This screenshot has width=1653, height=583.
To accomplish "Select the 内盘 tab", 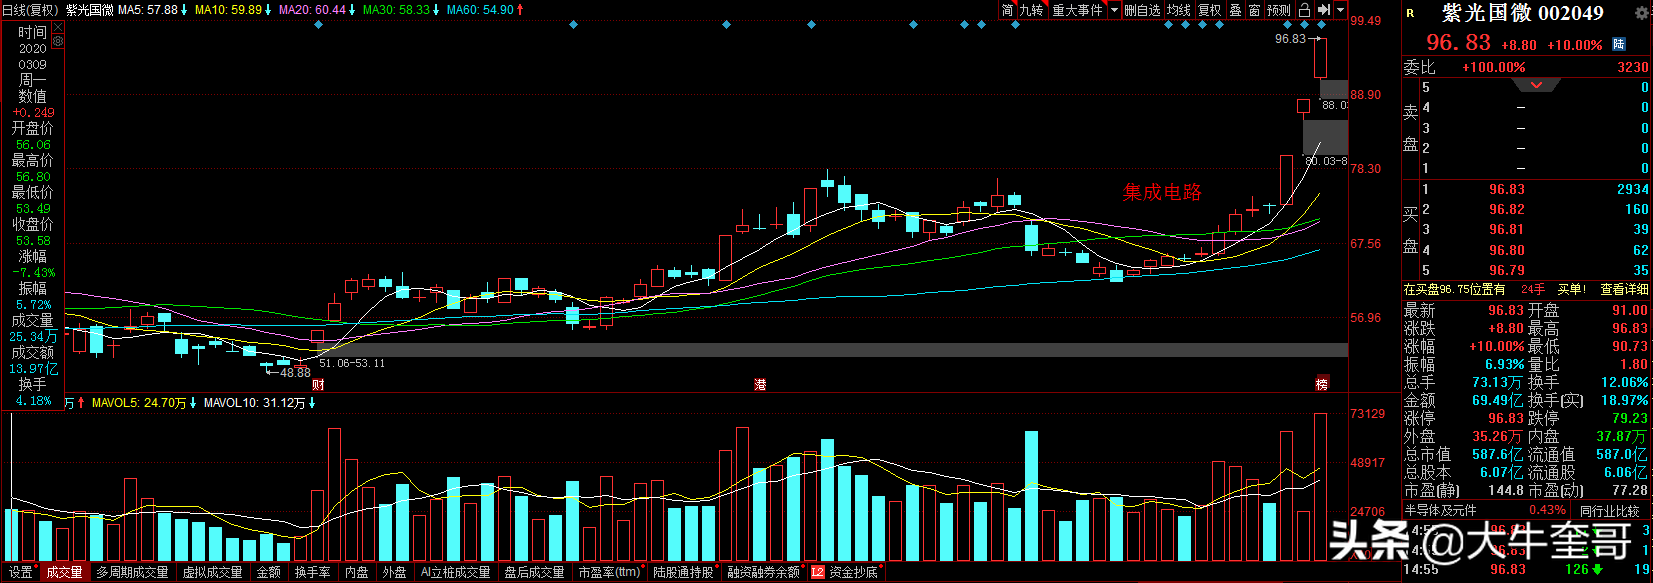I will coord(357,572).
